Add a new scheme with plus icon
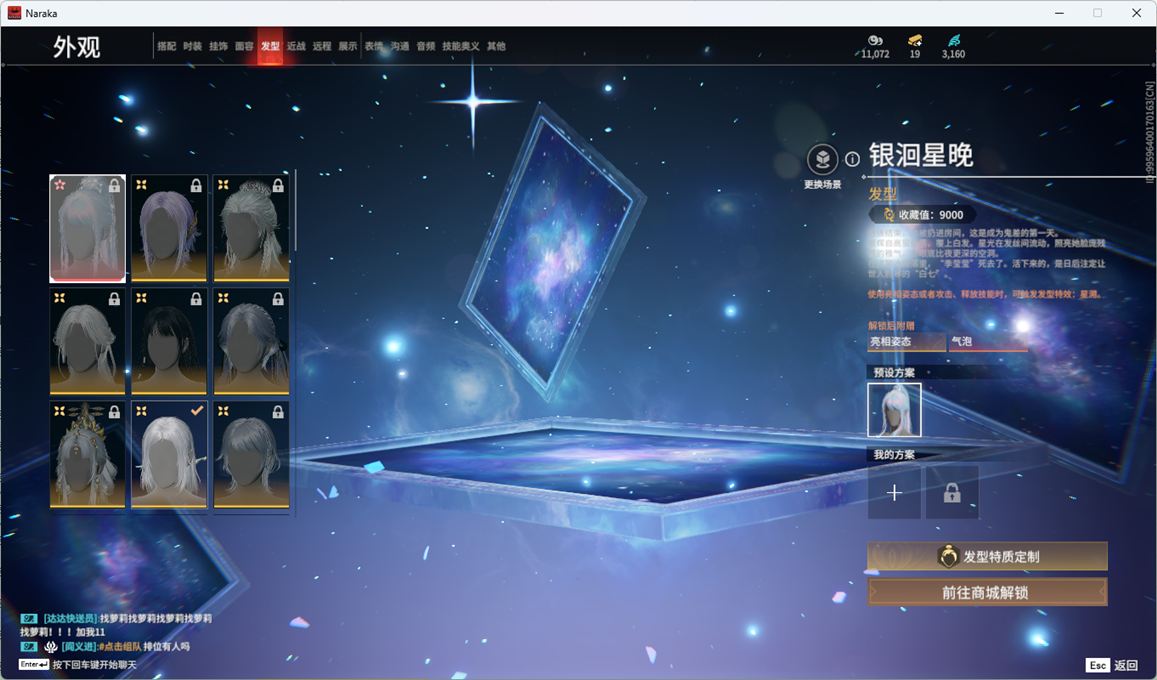 [x=894, y=492]
